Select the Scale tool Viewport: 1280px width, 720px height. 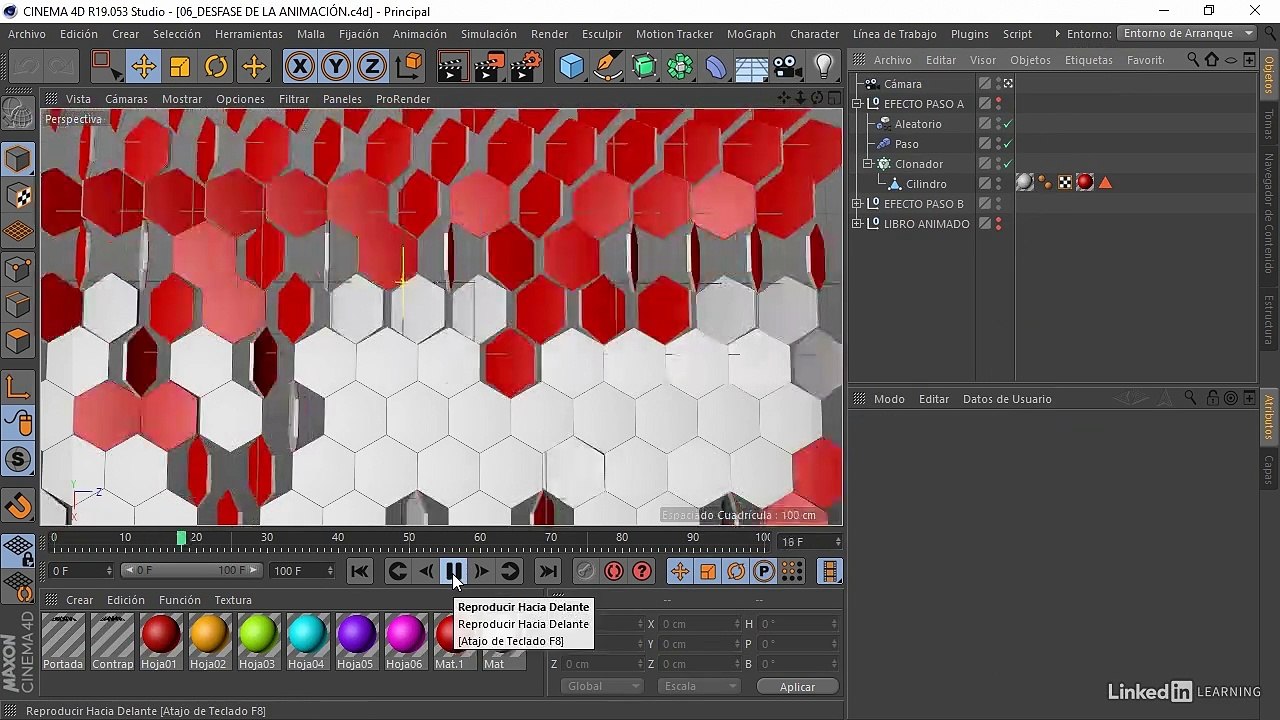(x=180, y=67)
